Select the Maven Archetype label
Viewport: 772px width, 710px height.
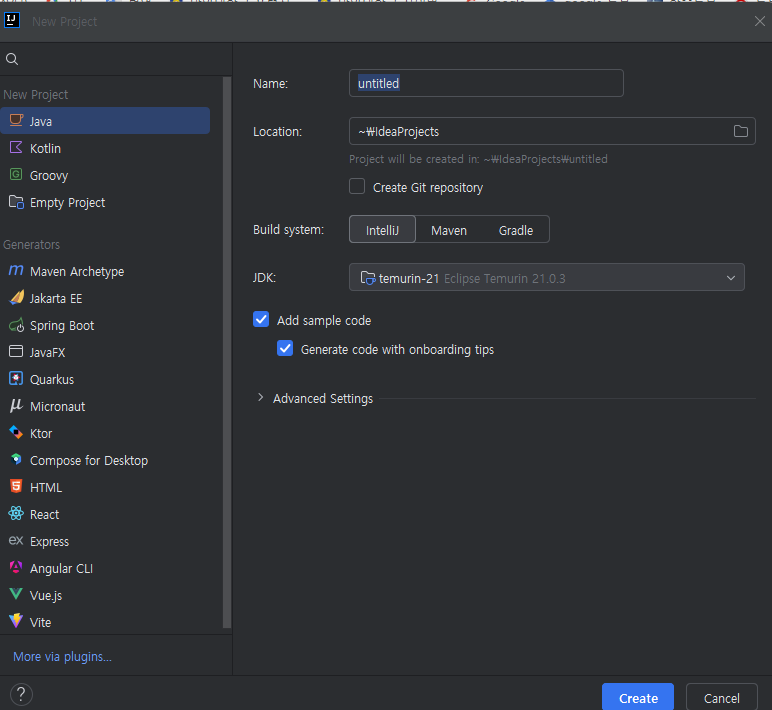77,271
